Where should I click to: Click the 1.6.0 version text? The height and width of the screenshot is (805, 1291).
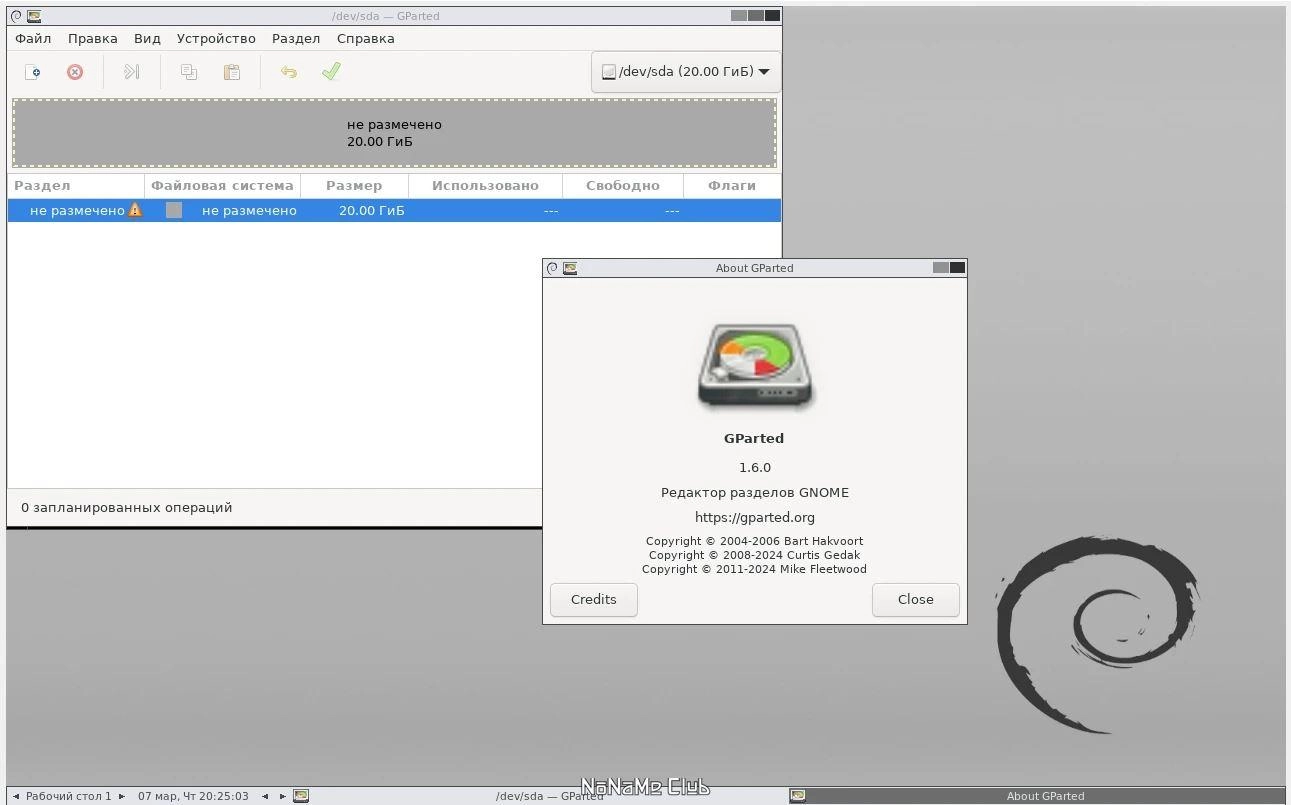(x=755, y=467)
